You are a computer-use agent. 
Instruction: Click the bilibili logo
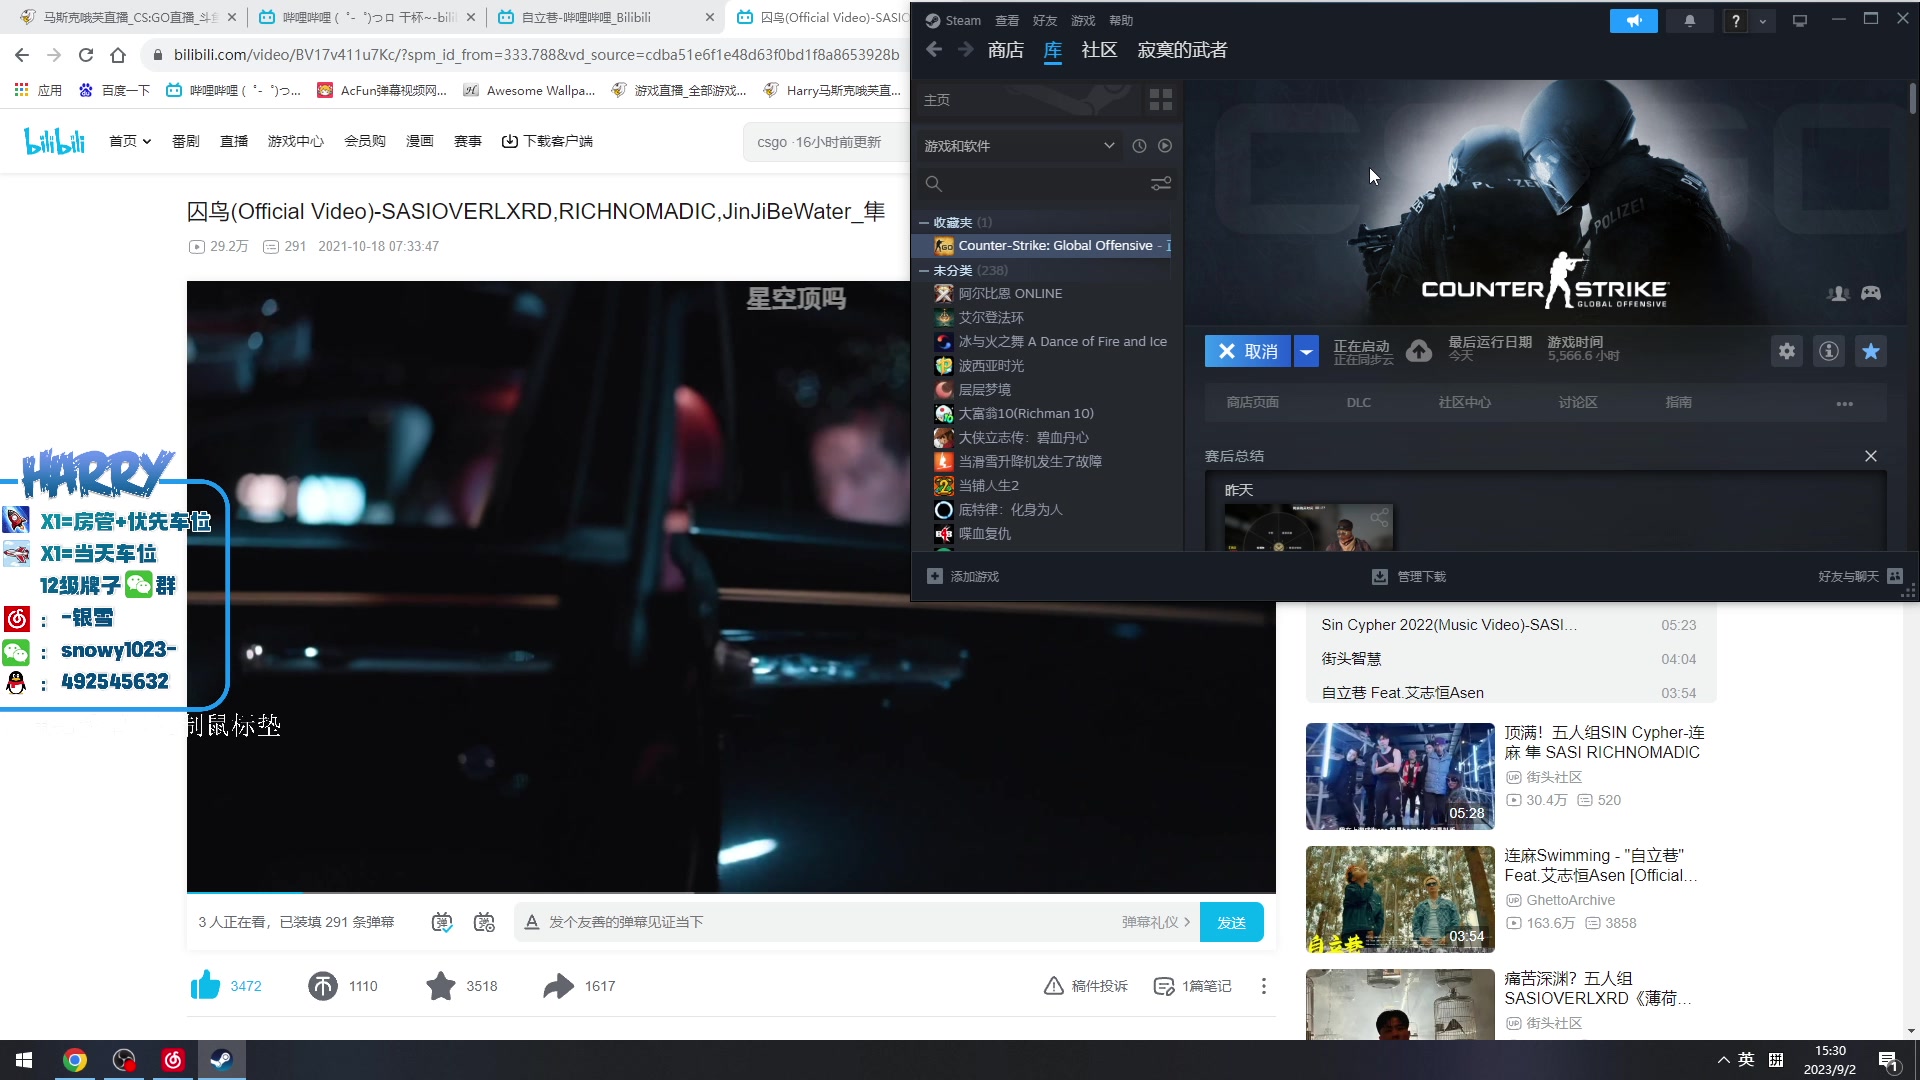pos(55,141)
